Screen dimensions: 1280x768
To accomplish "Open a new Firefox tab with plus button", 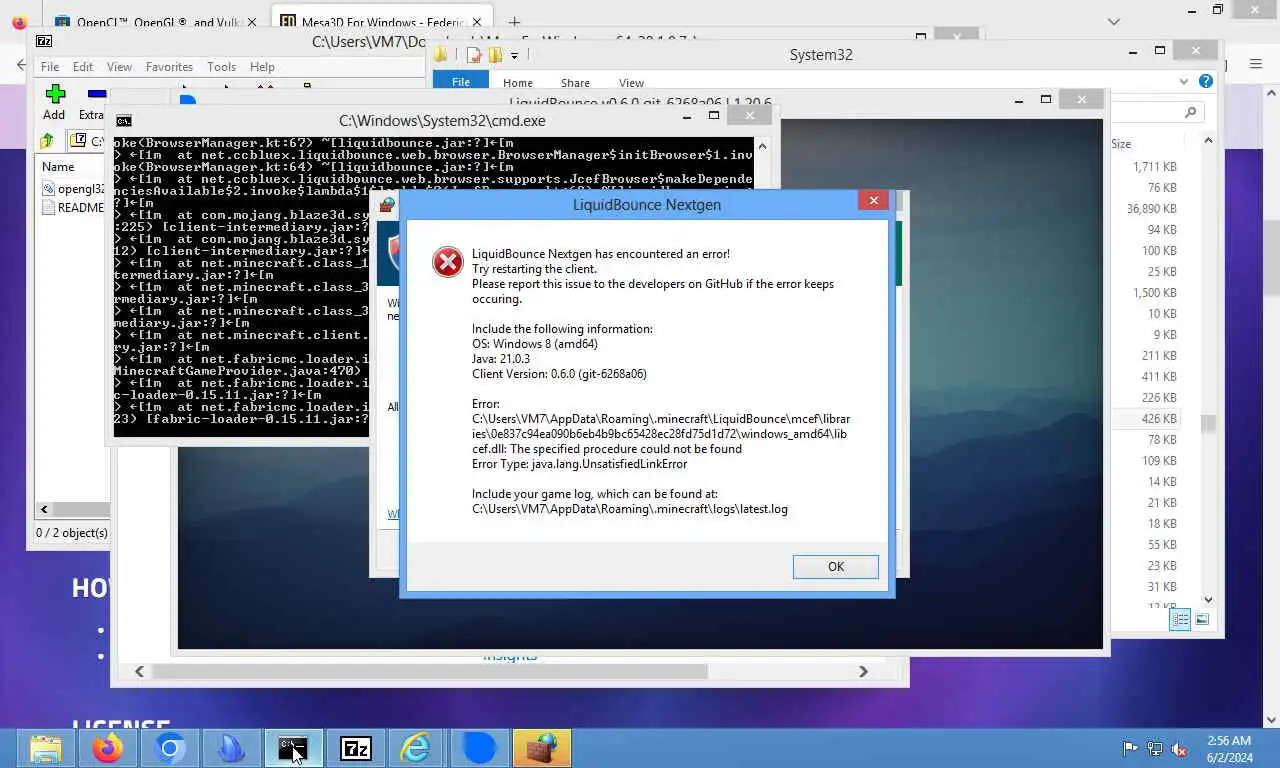I will (514, 22).
